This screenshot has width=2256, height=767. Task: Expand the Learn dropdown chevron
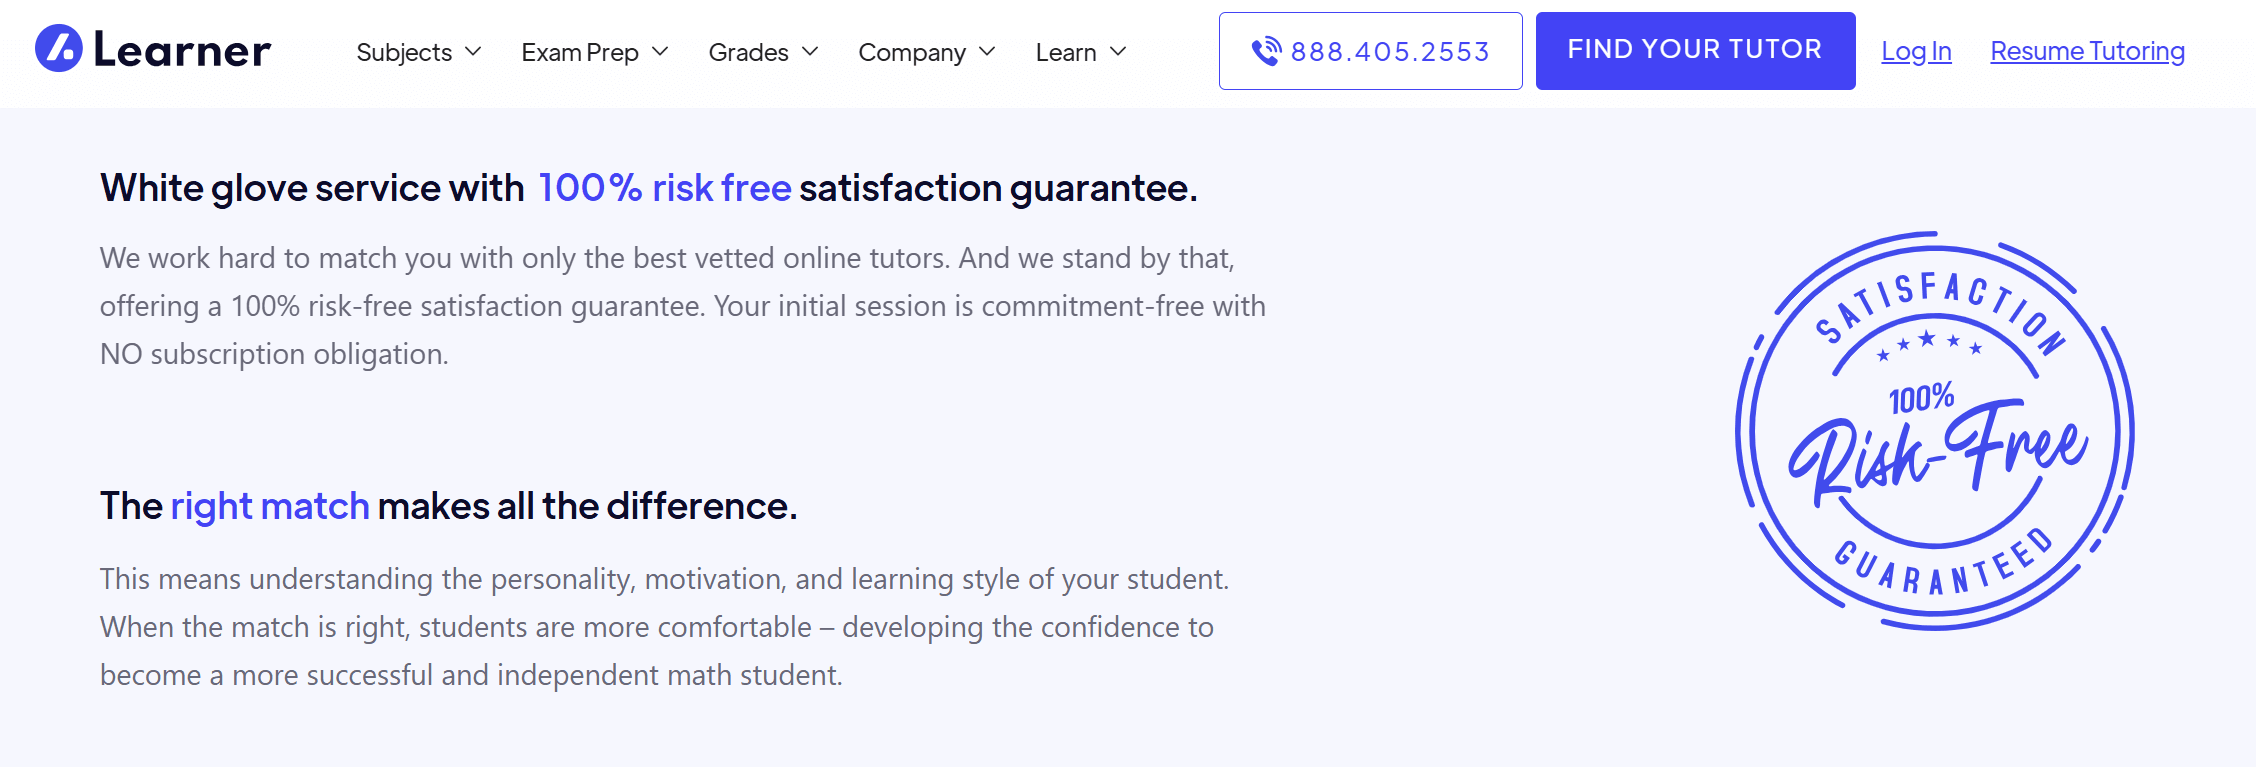pyautogui.click(x=1119, y=52)
